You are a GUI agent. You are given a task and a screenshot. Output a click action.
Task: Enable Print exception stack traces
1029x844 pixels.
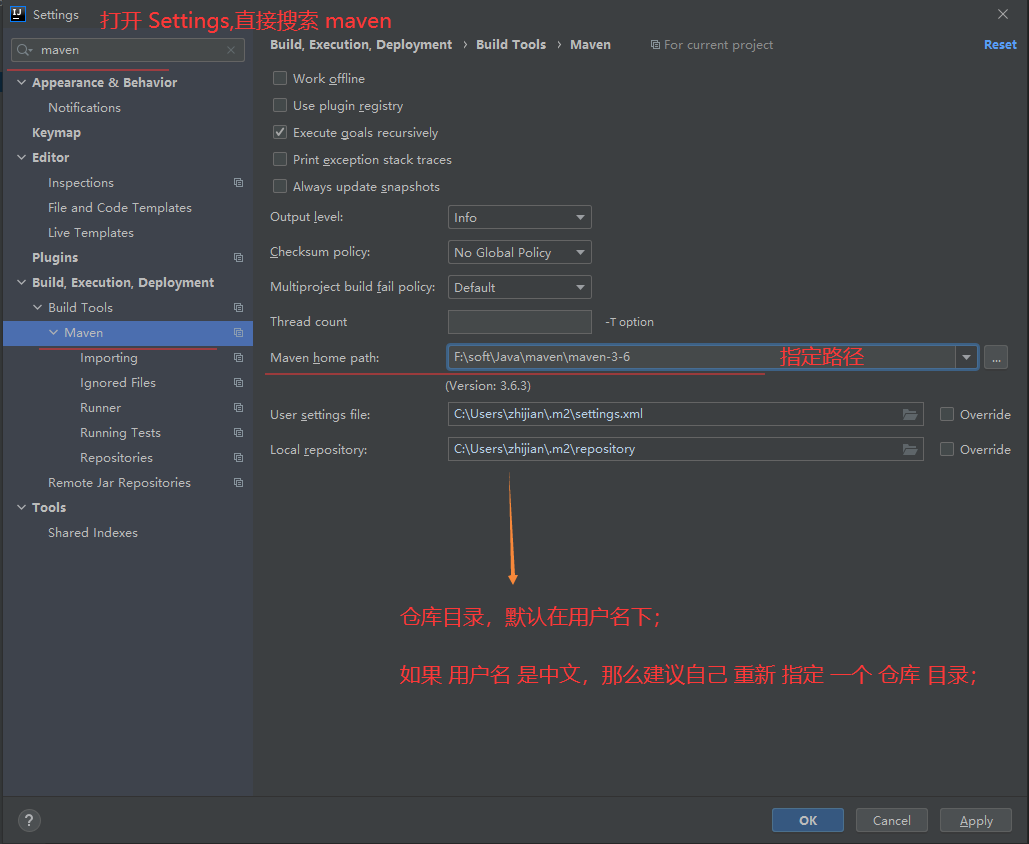click(280, 159)
